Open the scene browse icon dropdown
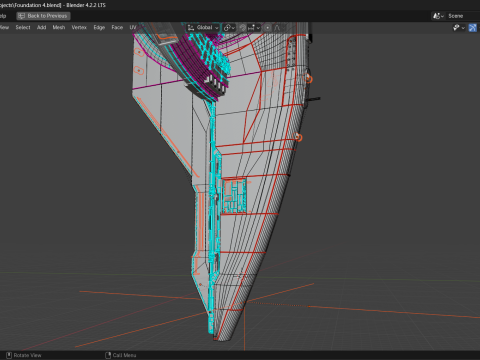Image resolution: width=480 pixels, height=360 pixels. coord(438,16)
